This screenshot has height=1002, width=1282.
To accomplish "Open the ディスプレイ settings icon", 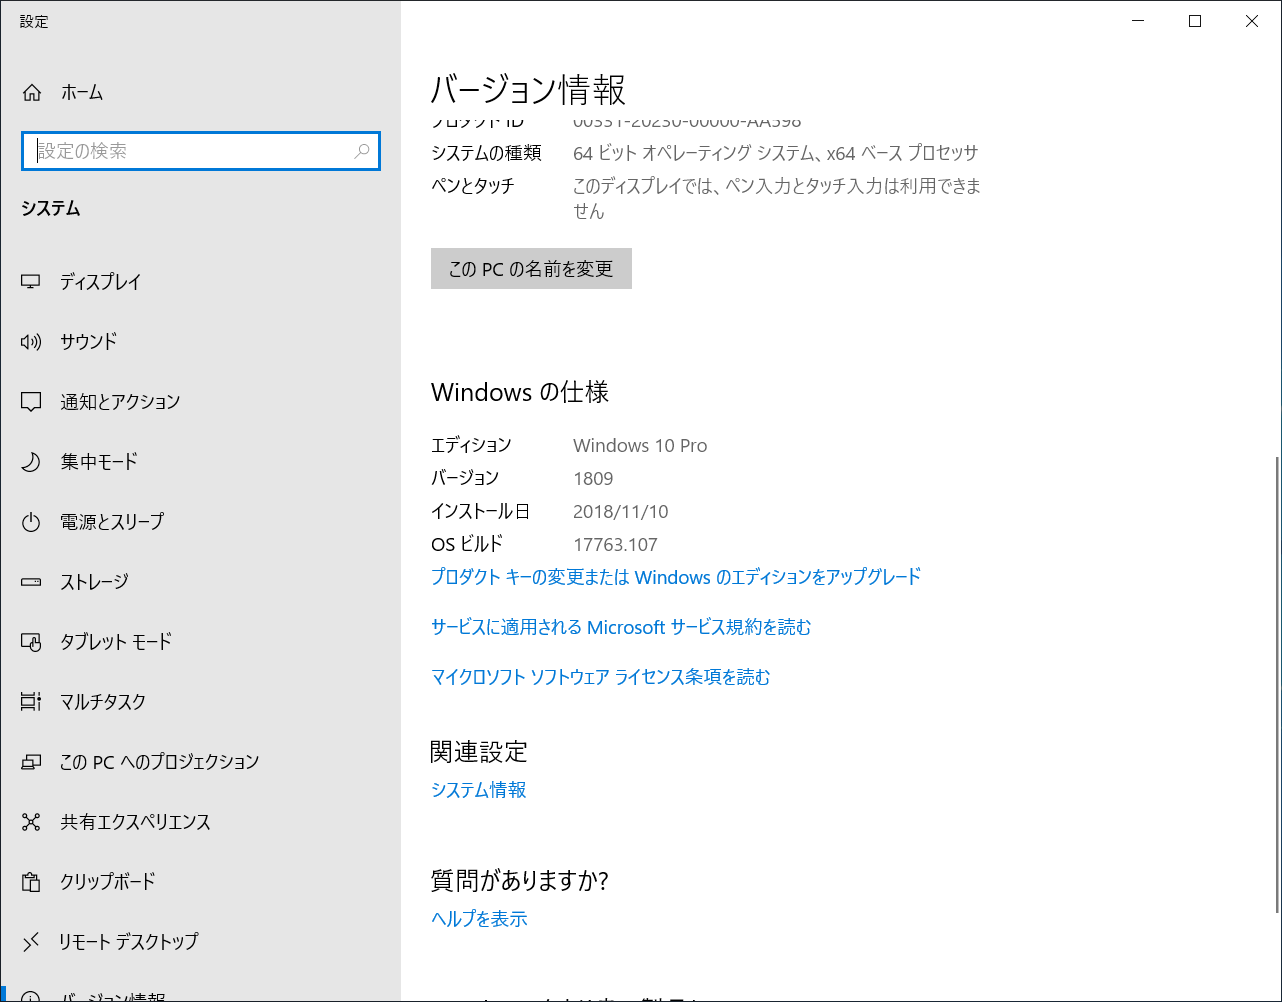I will click(100, 281).
